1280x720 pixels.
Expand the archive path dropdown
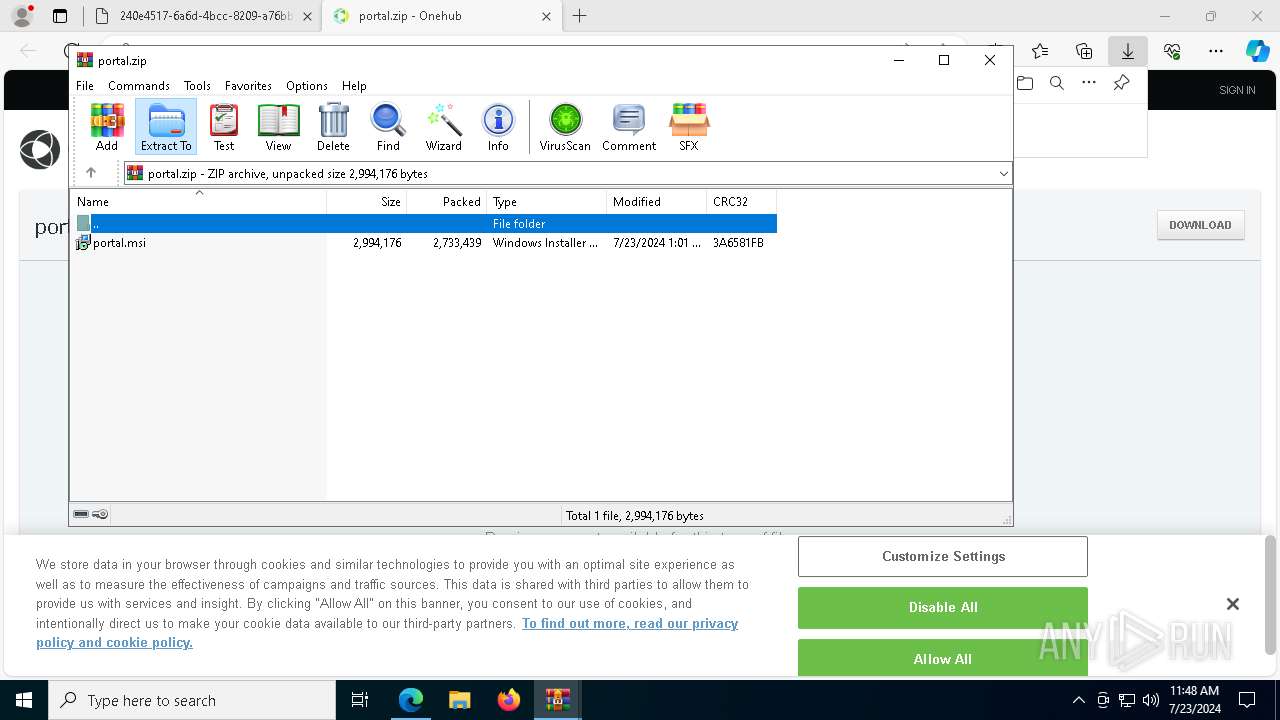point(1003,173)
